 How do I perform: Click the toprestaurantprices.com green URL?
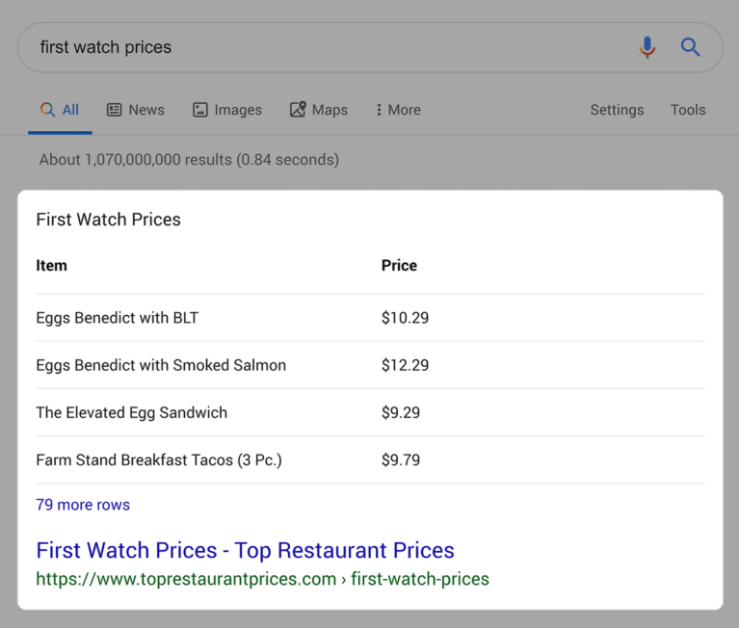tap(263, 579)
